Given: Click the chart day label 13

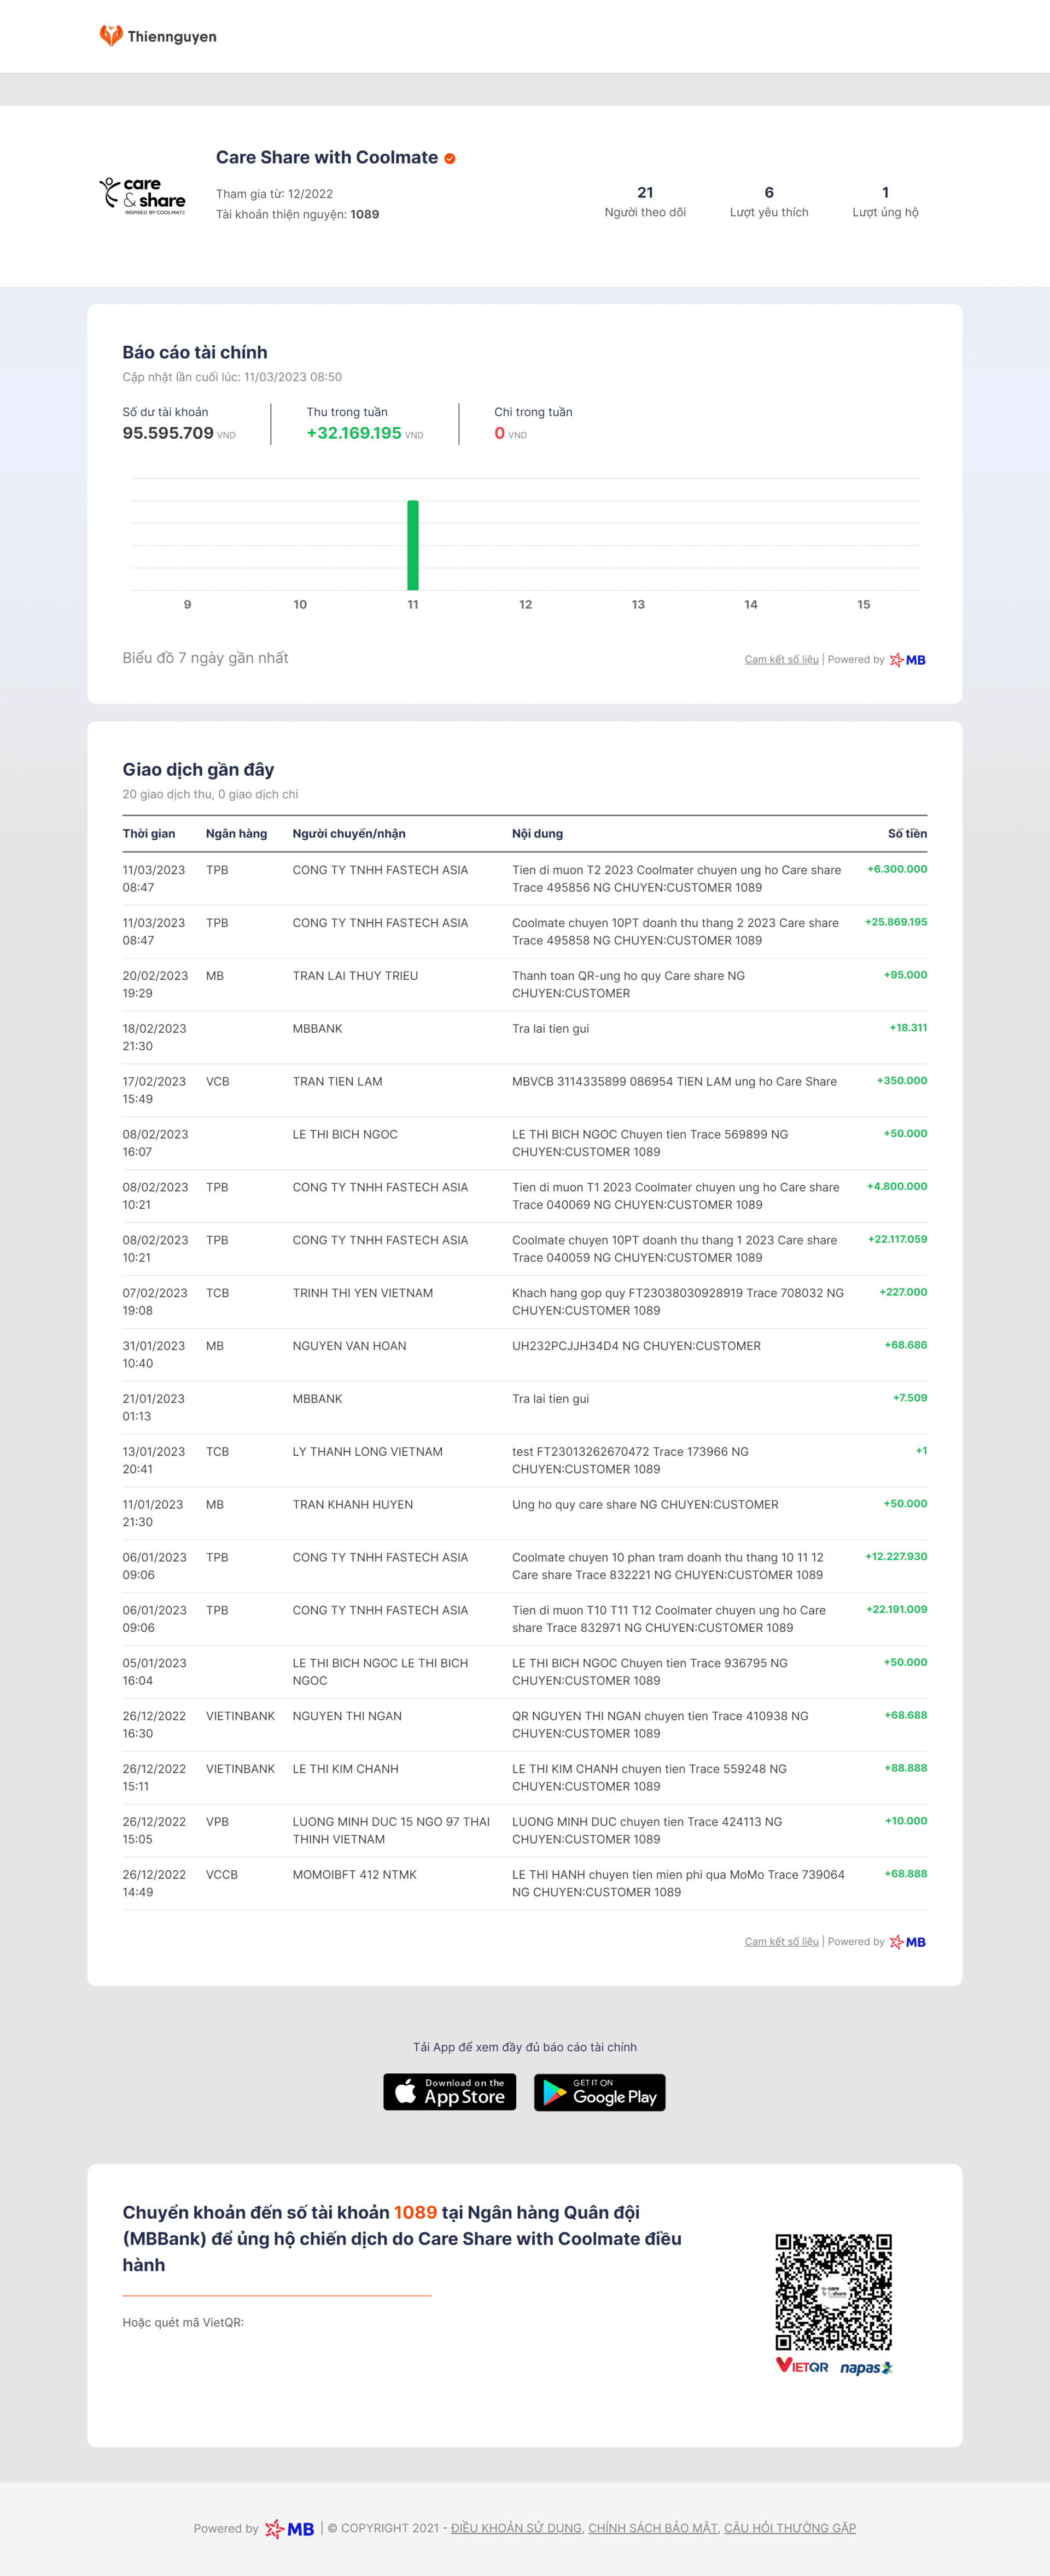Looking at the screenshot, I should (638, 605).
